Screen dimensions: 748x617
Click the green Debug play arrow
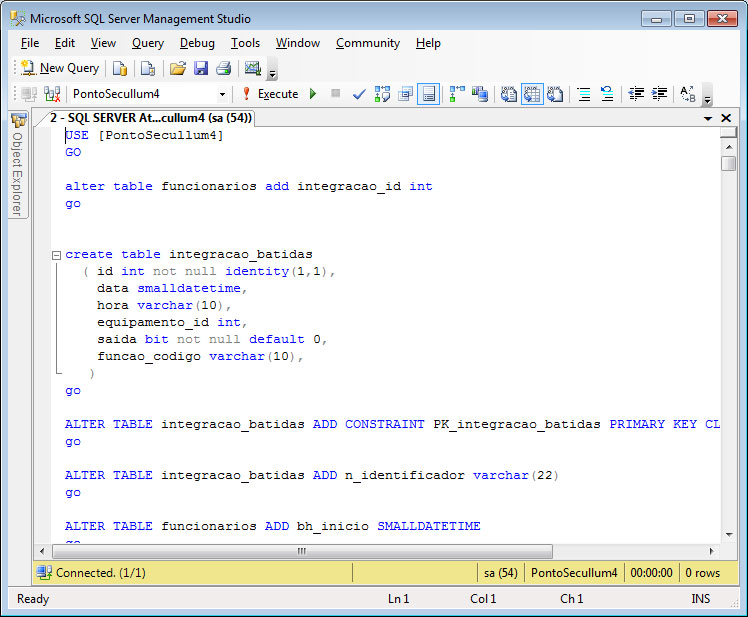point(313,94)
